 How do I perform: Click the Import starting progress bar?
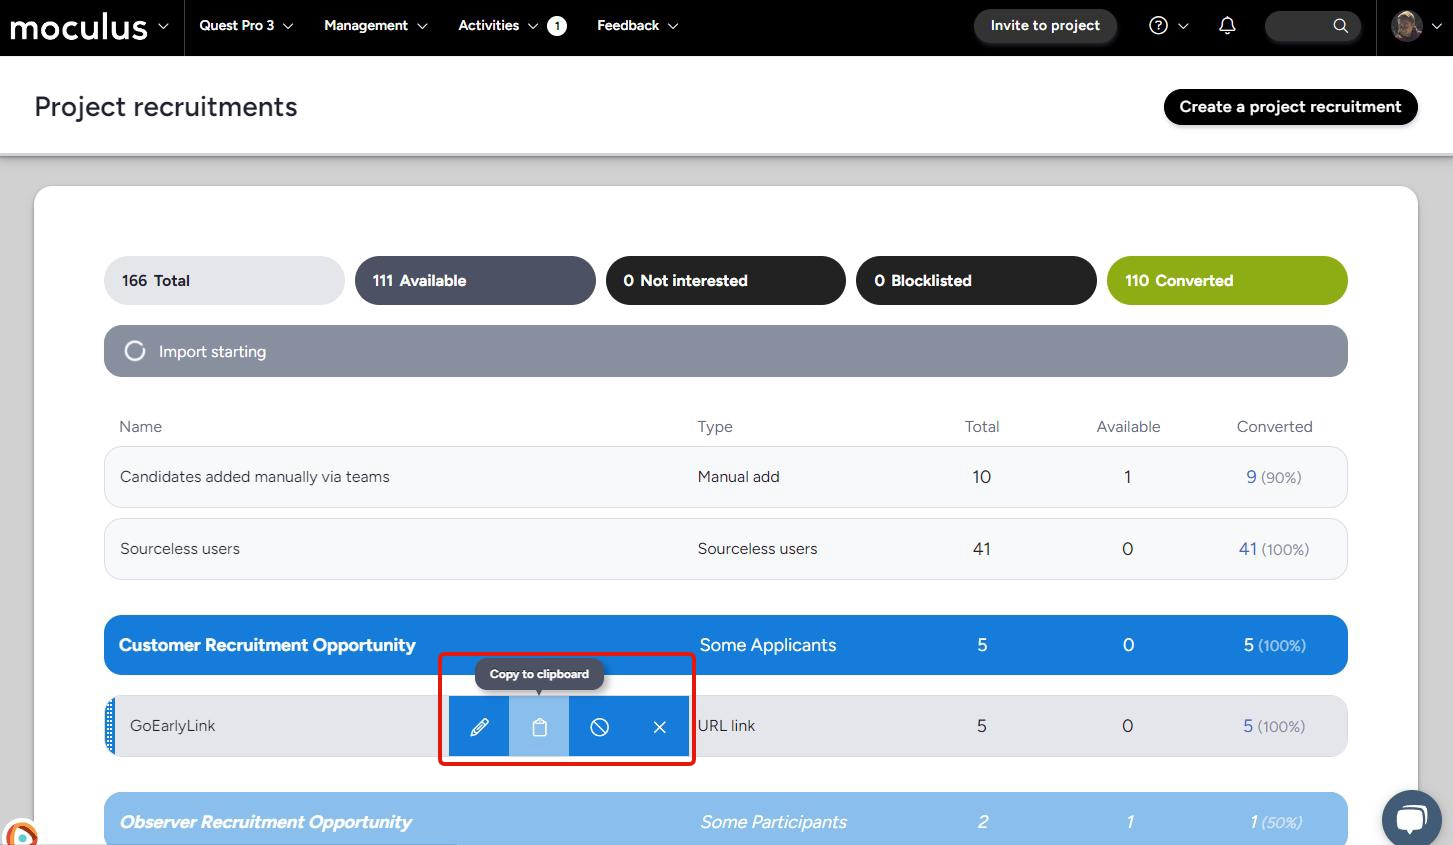click(725, 352)
